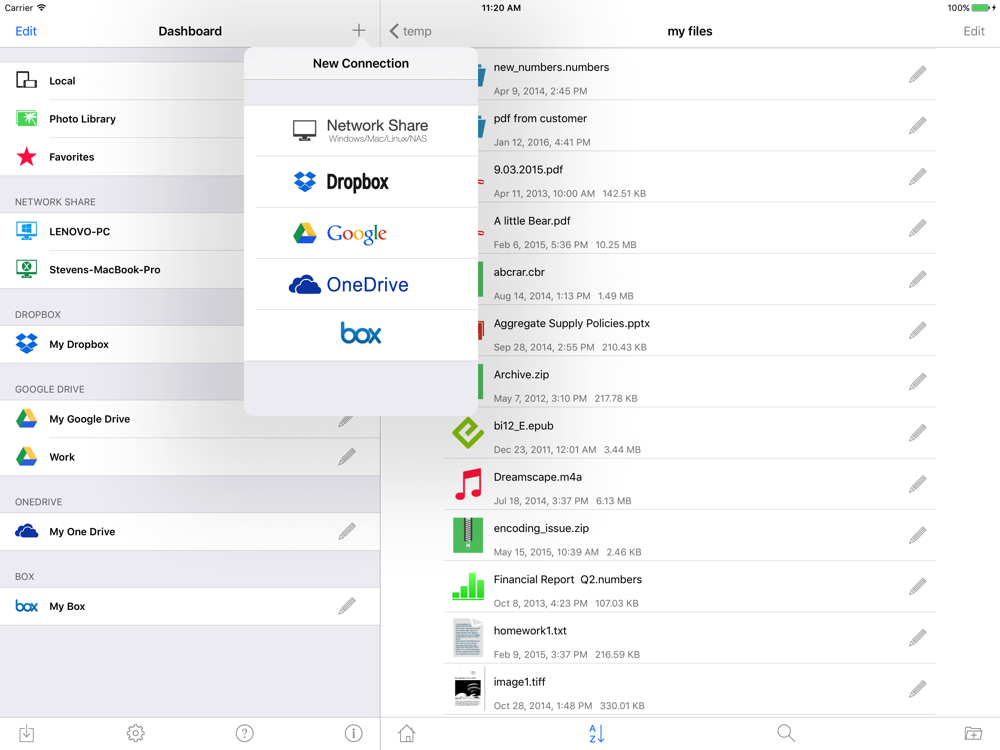
Task: Open the image1.tiff thumbnail
Action: tap(469, 689)
